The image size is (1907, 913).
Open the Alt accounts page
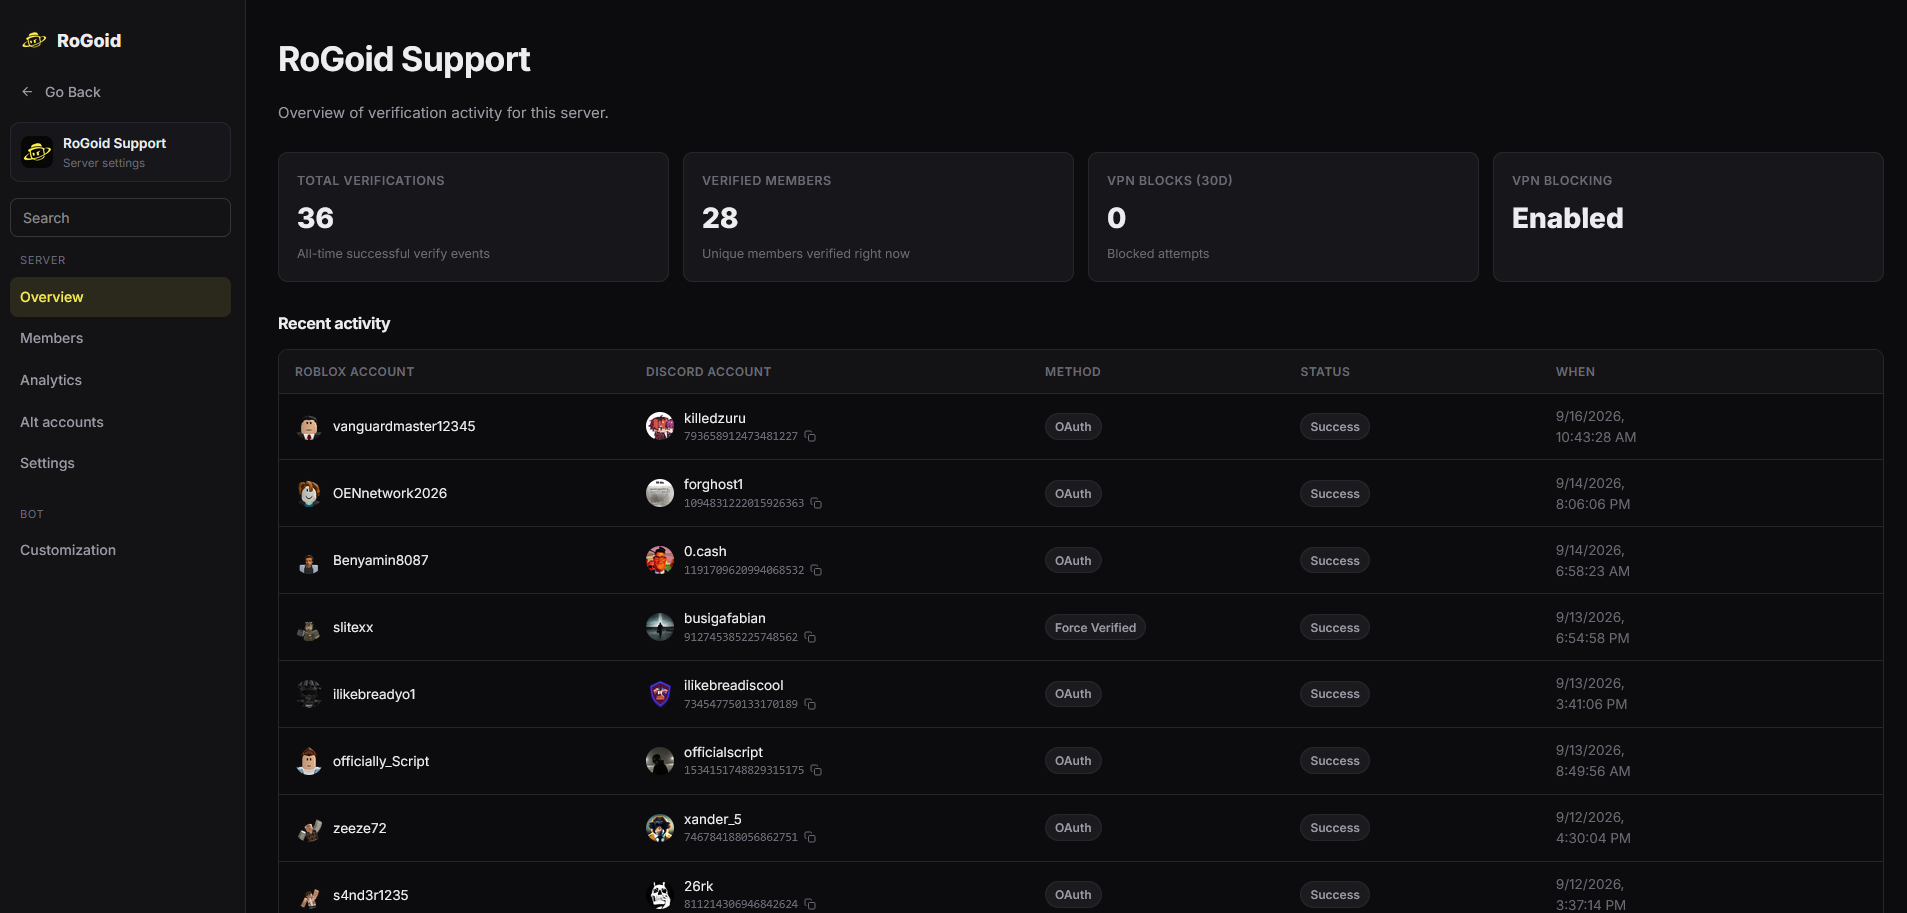(x=120, y=422)
